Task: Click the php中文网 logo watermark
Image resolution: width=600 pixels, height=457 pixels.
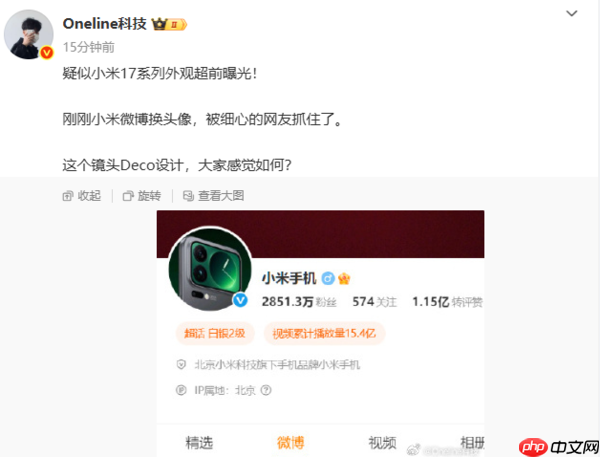Action: pos(559,447)
